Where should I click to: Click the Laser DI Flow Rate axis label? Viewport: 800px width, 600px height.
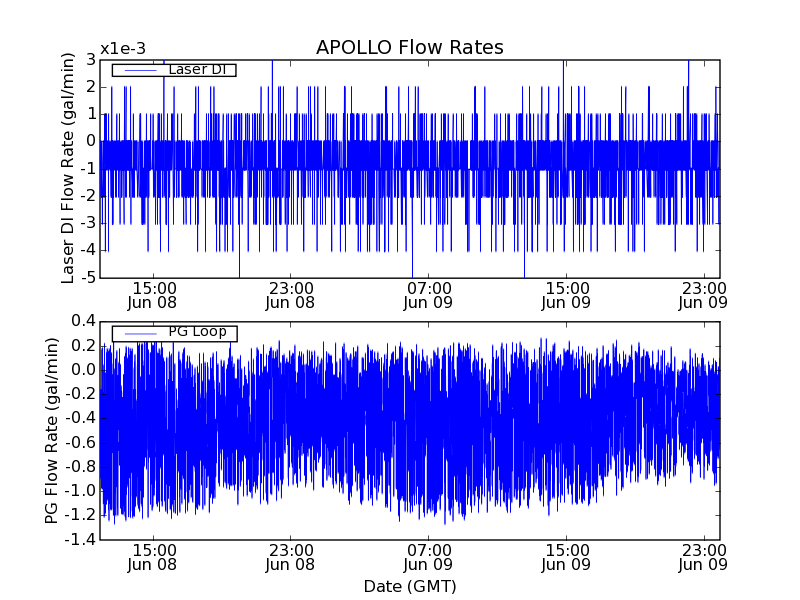67,168
